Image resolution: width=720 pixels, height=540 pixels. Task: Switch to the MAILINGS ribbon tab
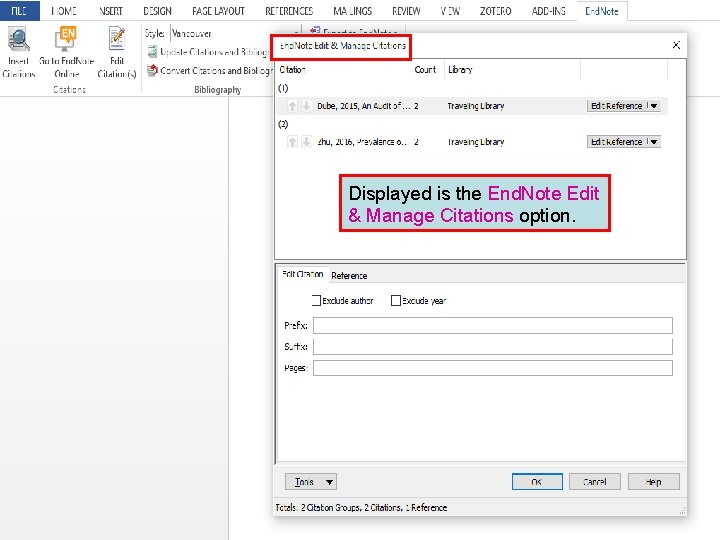pyautogui.click(x=353, y=11)
